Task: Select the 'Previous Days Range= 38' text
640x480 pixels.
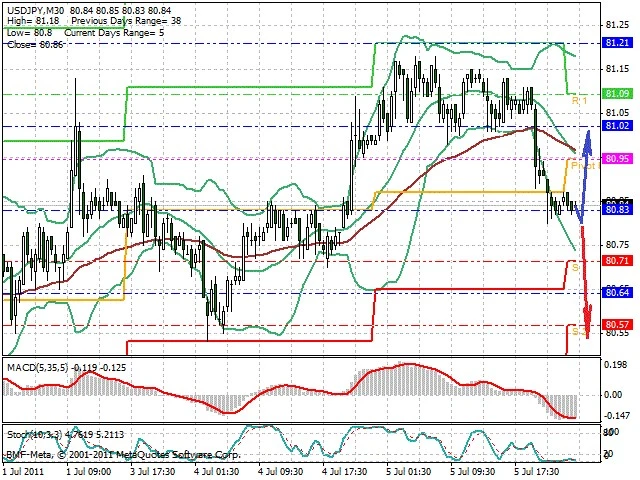Action: (x=126, y=21)
